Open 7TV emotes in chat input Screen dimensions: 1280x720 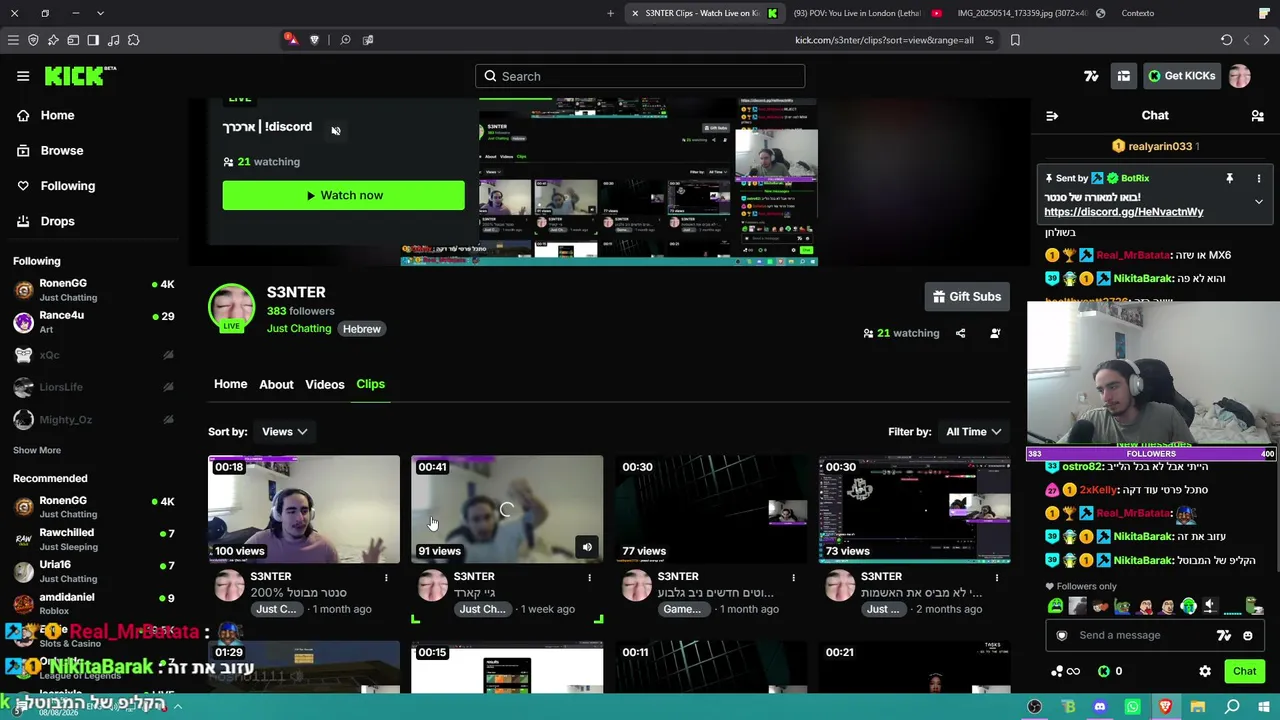click(x=1223, y=635)
